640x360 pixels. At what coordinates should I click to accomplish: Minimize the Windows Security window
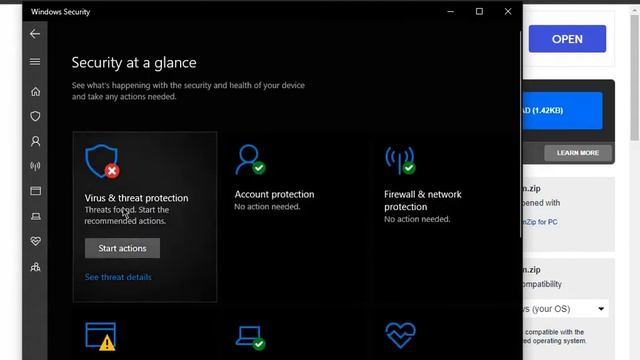coord(451,11)
